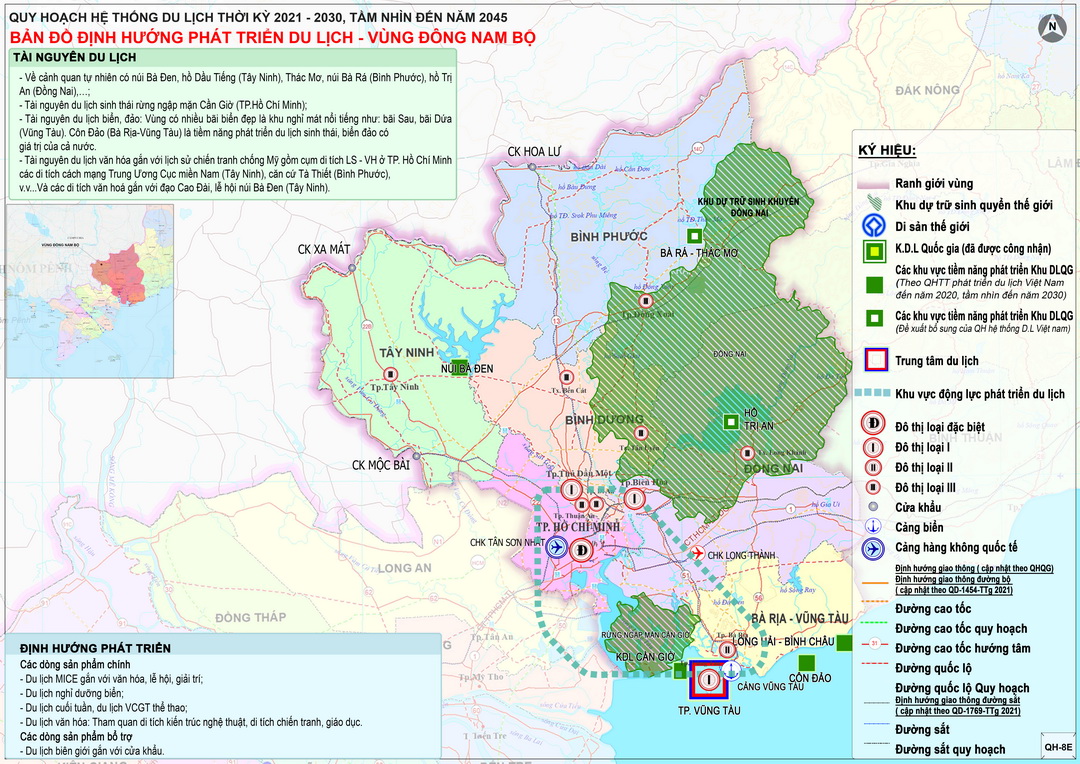The image size is (1080, 764).
Task: Click the 'ĐỊNH HƯỚNG PHÁT TRIỂN' panel header
Action: tap(92, 648)
